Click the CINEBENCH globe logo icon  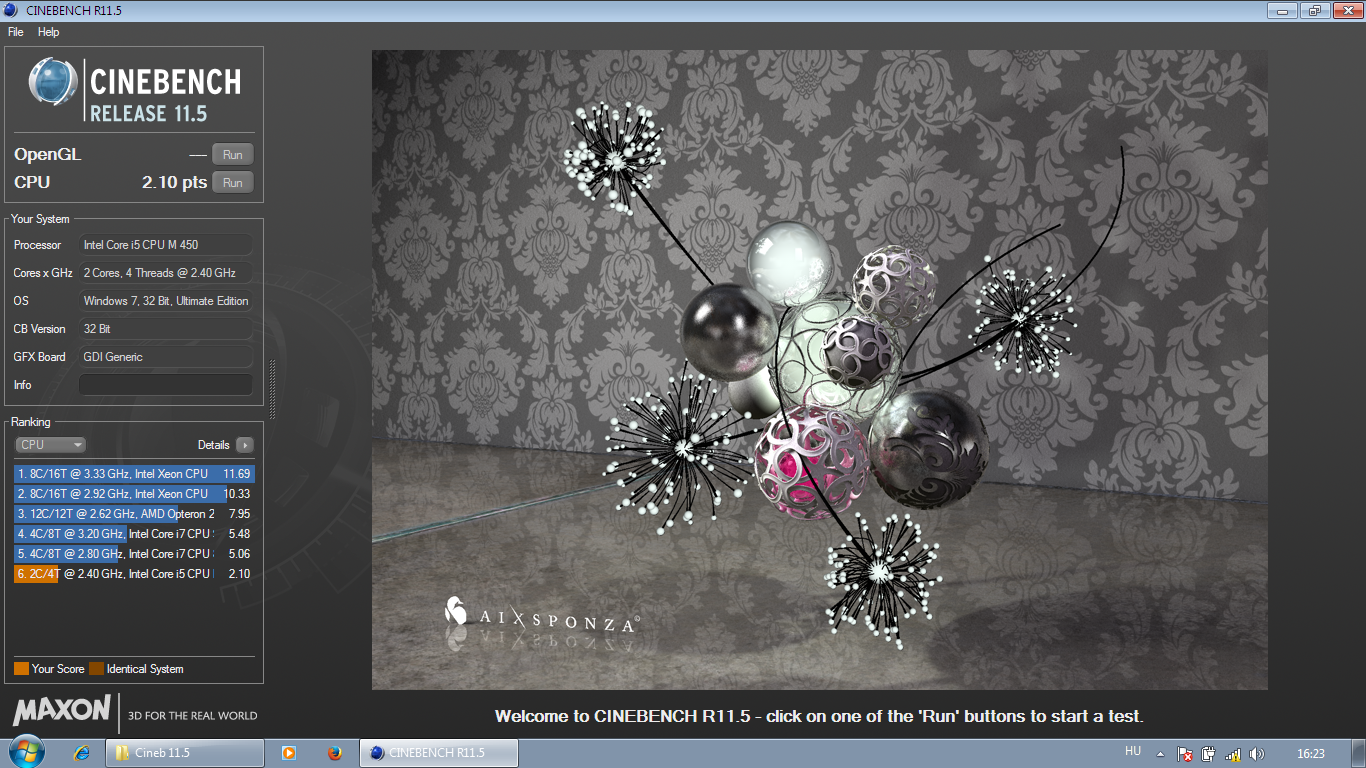pos(53,82)
